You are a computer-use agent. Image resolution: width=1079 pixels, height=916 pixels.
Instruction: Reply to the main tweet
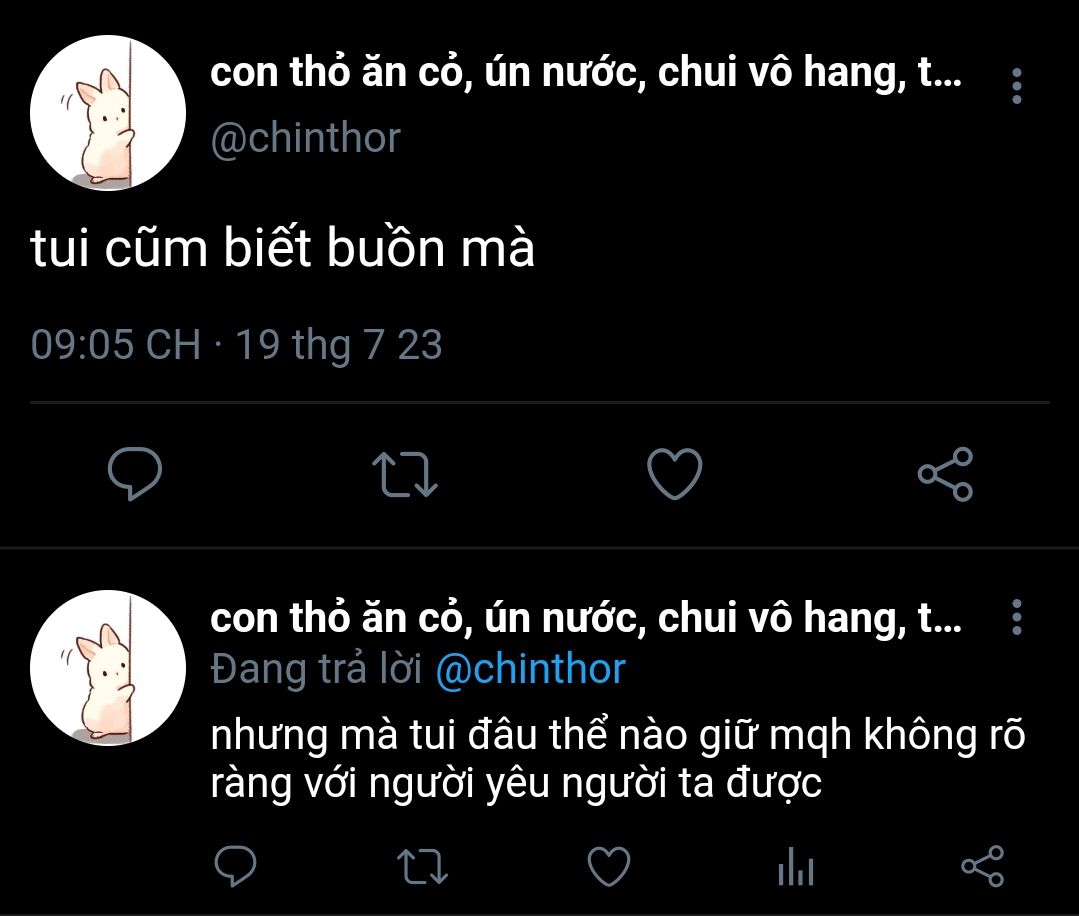(135, 473)
